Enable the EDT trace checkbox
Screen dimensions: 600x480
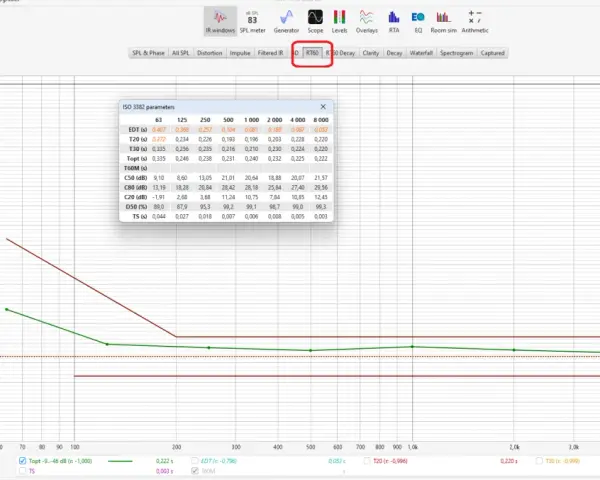pyautogui.click(x=195, y=461)
